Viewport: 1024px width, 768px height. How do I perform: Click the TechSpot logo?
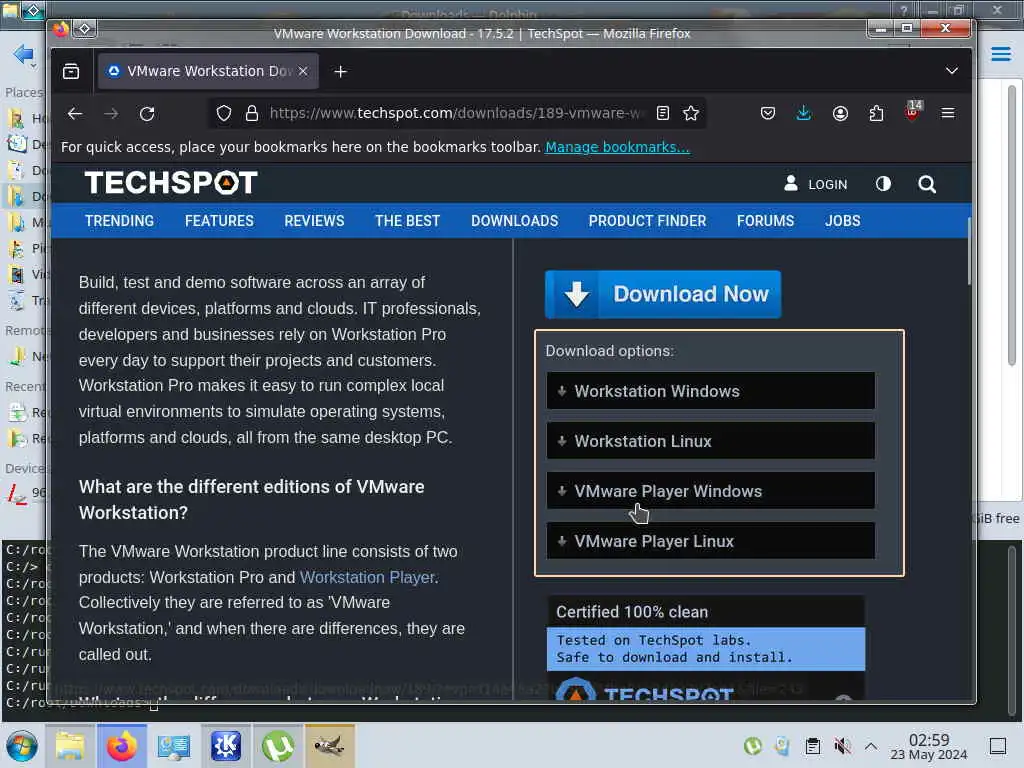[171, 183]
